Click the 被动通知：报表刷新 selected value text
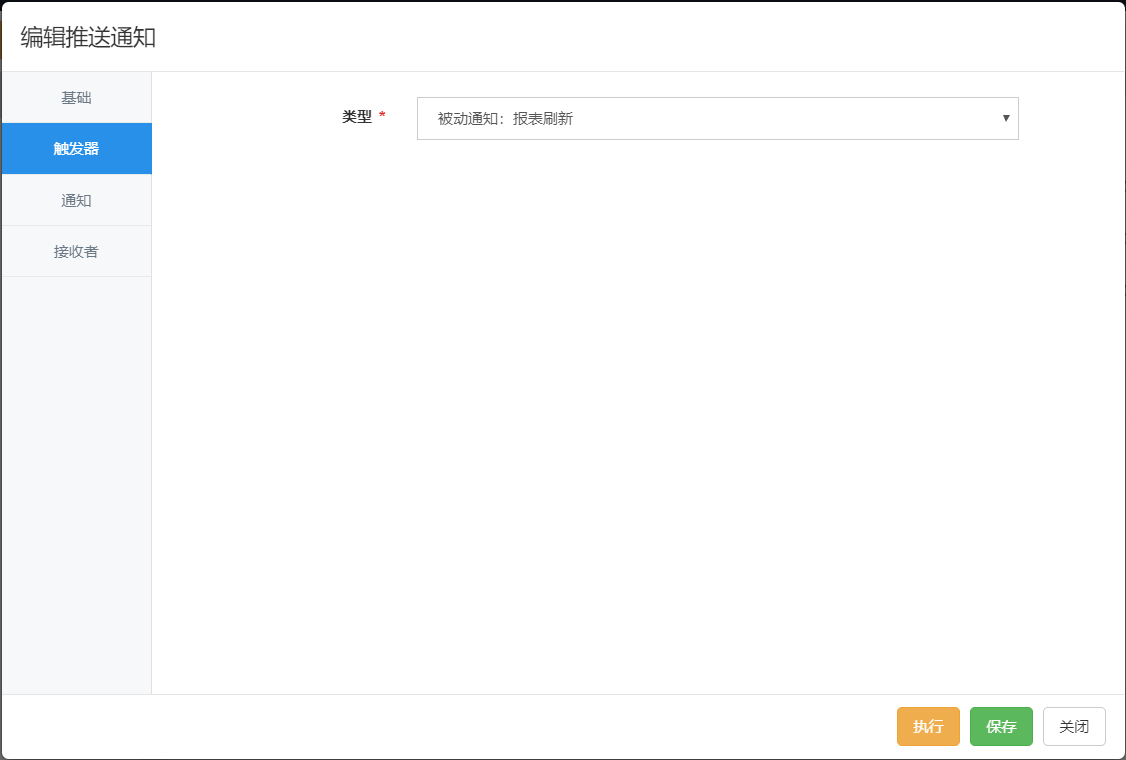1126x760 pixels. pyautogui.click(x=505, y=119)
